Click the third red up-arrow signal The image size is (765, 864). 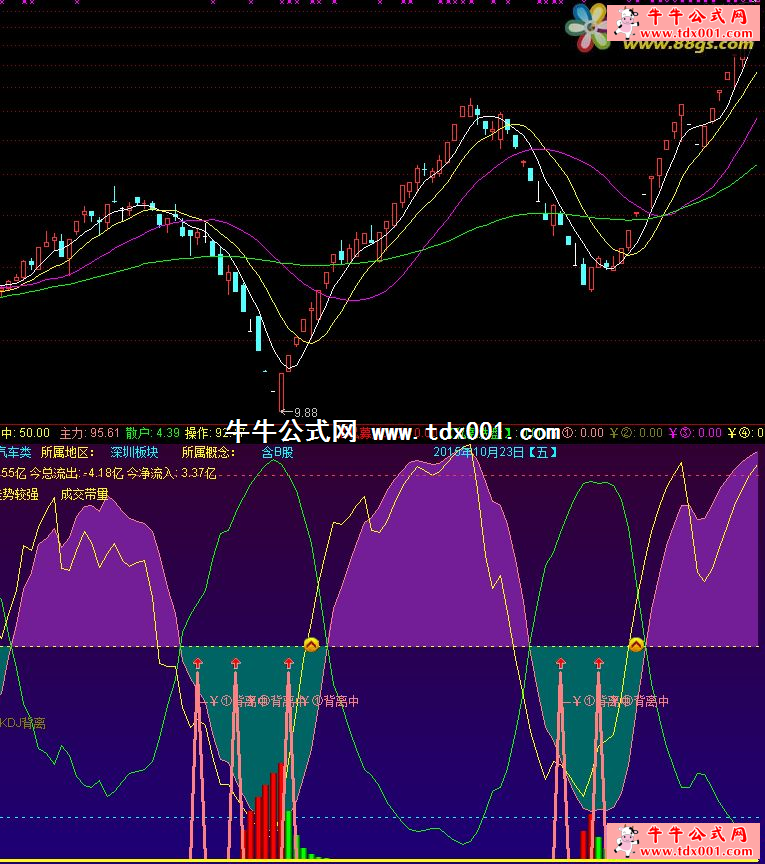pos(290,663)
